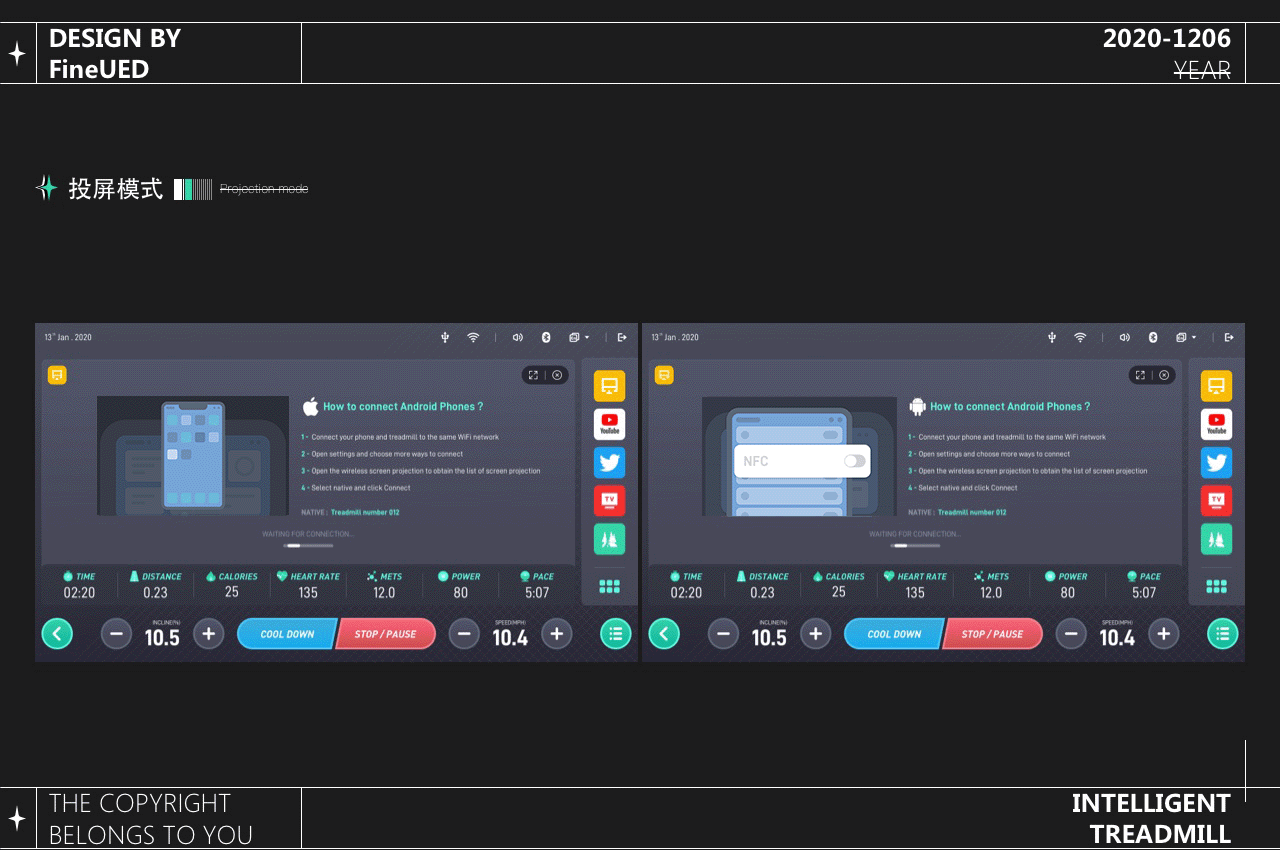This screenshot has height=850, width=1280.
Task: Tap the iPhone illustration thumbnail
Action: click(193, 456)
